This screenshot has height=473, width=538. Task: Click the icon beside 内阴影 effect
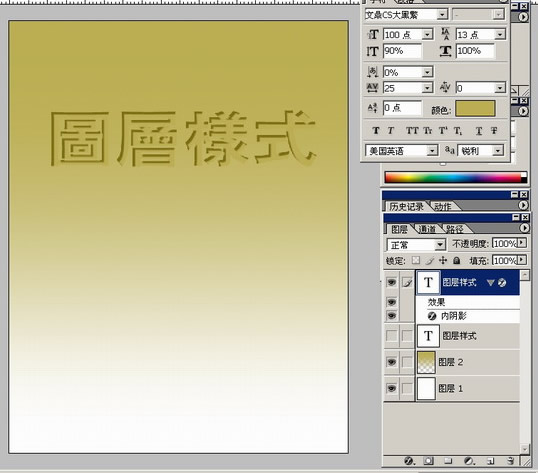(x=432, y=316)
